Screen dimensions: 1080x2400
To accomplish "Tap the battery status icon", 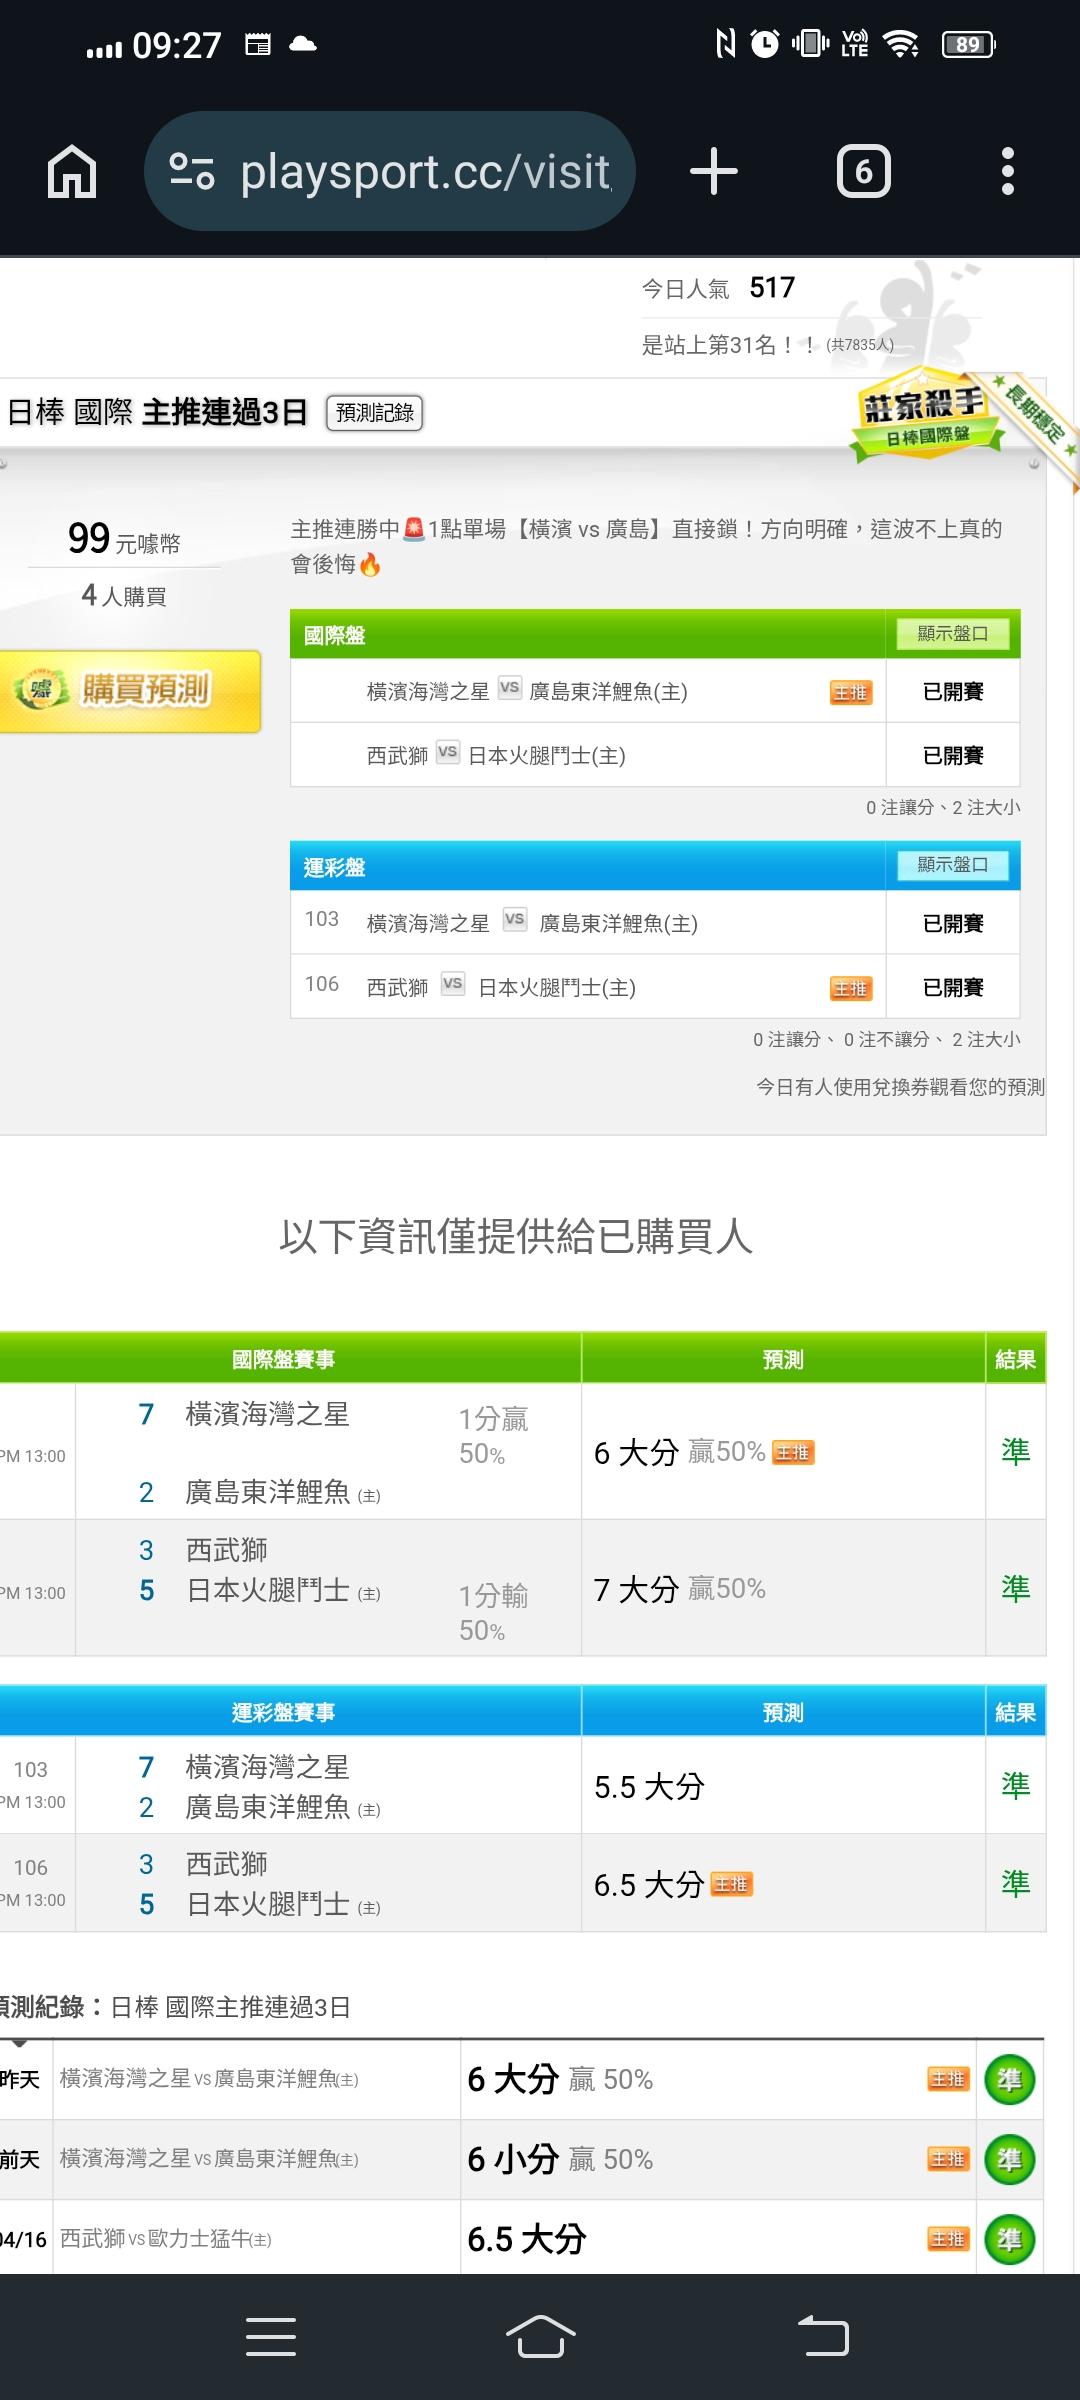I will coord(969,44).
